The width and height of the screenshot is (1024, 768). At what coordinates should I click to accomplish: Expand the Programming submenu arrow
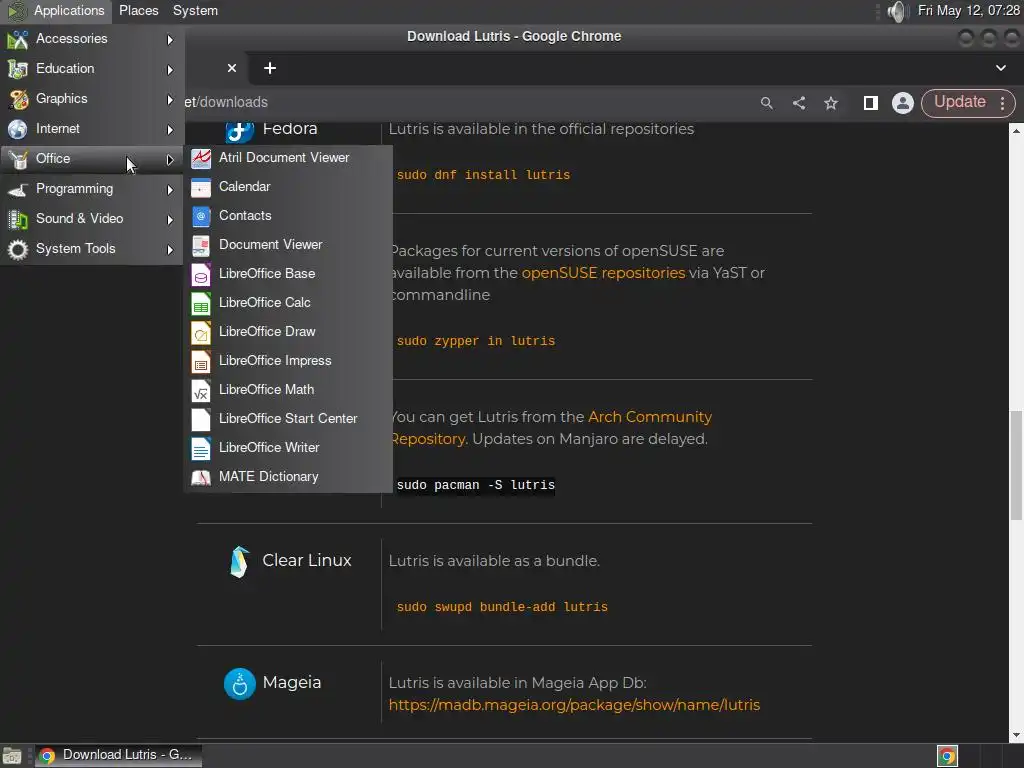click(x=170, y=189)
